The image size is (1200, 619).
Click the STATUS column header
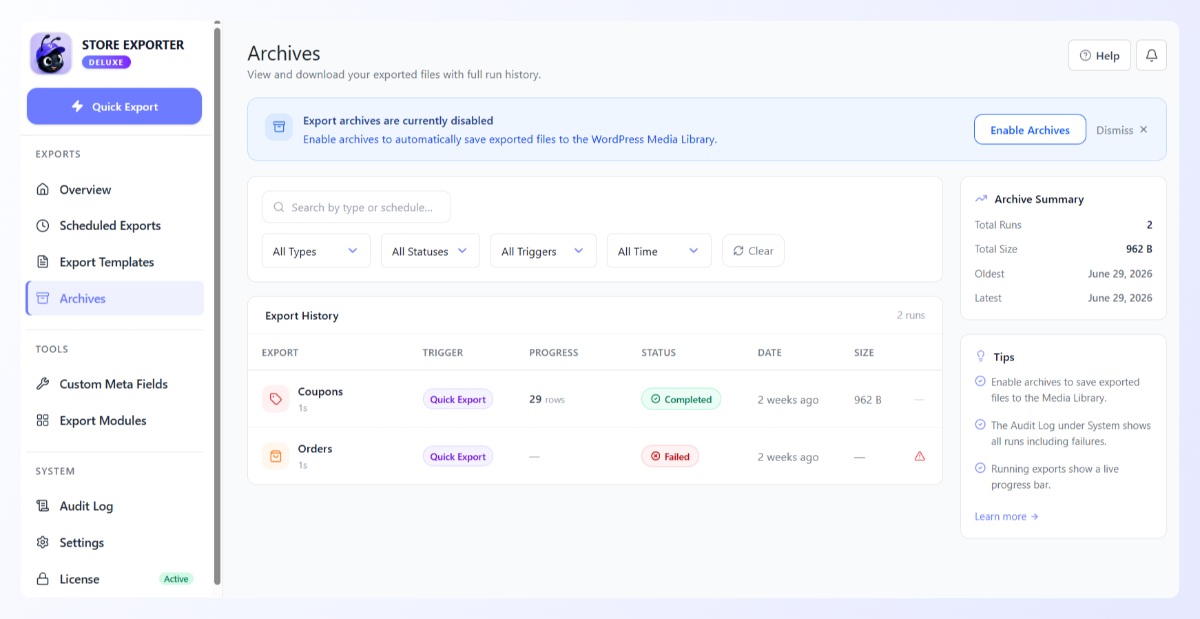point(658,353)
